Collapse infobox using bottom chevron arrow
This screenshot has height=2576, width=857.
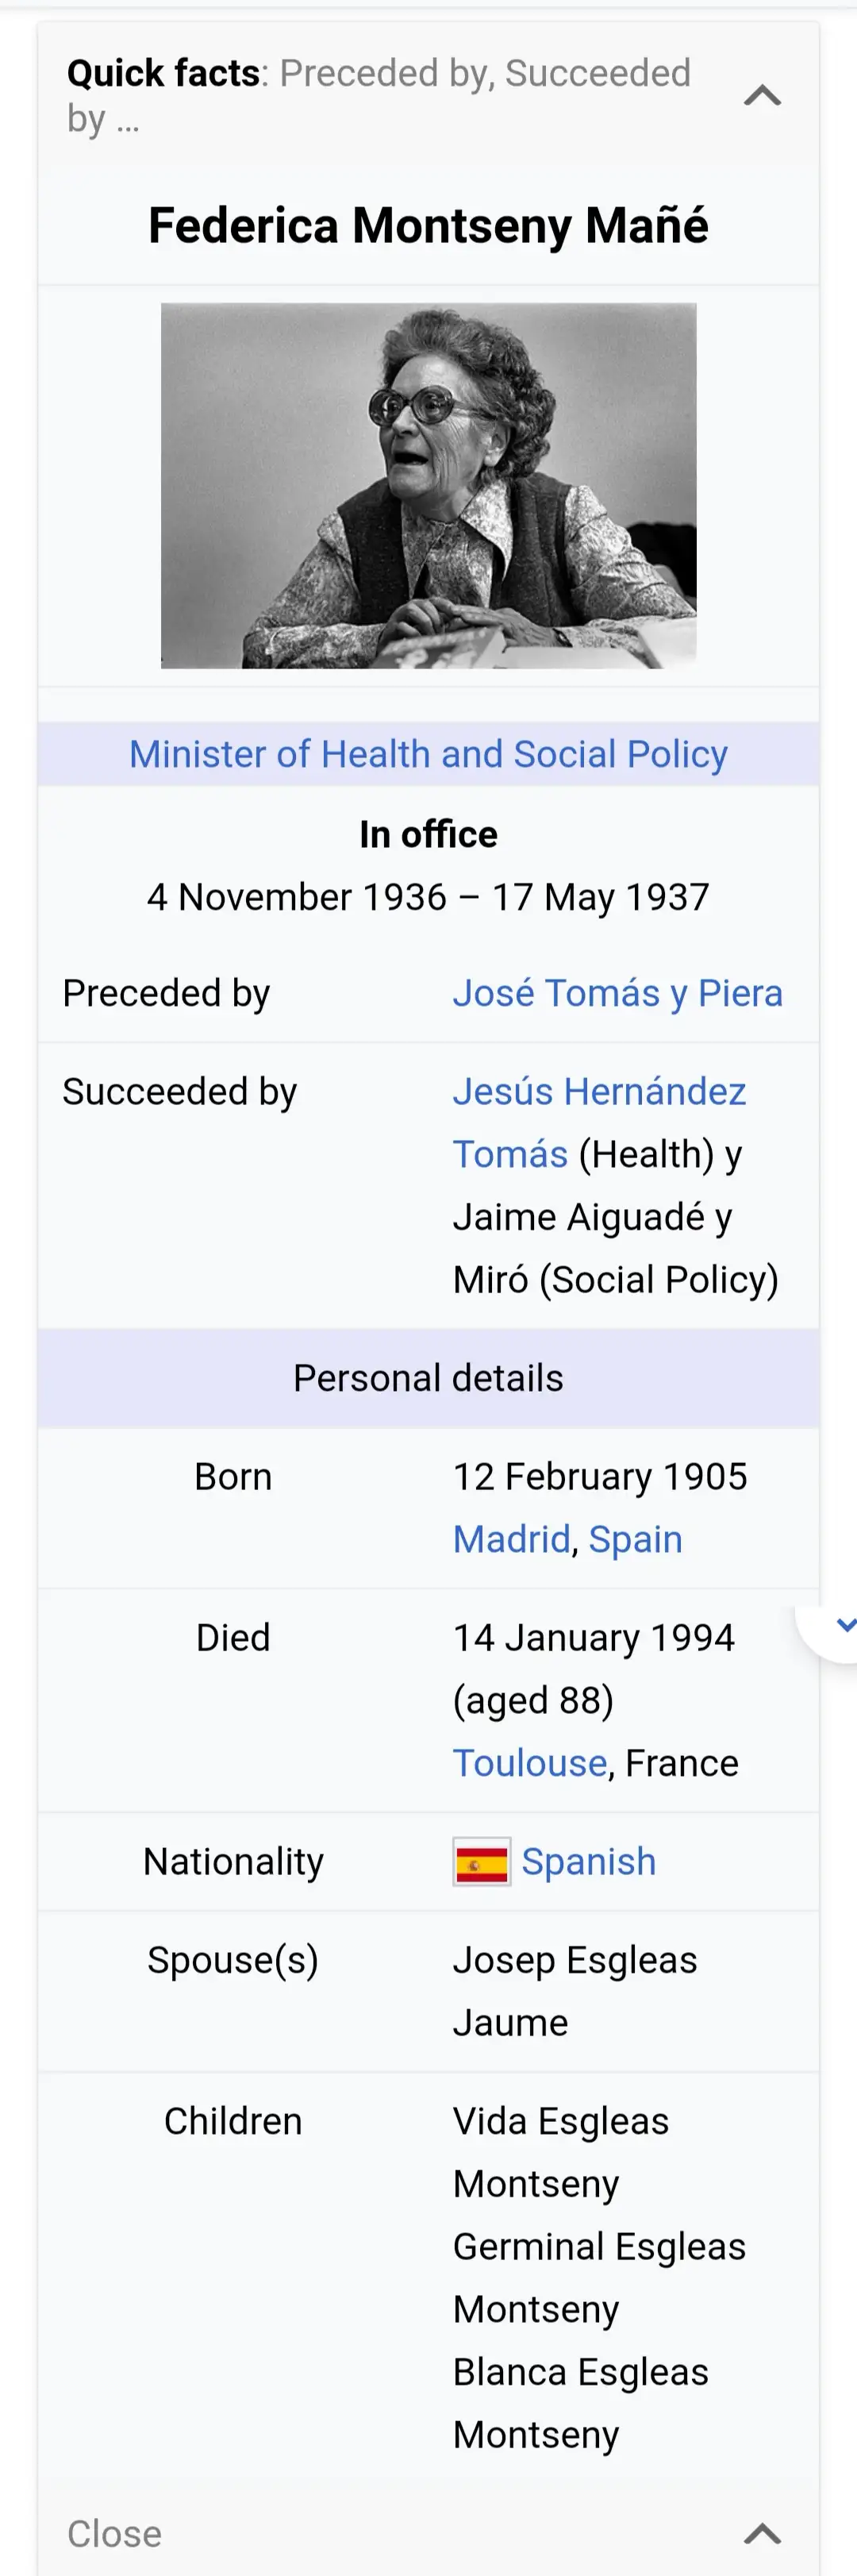pos(762,2533)
